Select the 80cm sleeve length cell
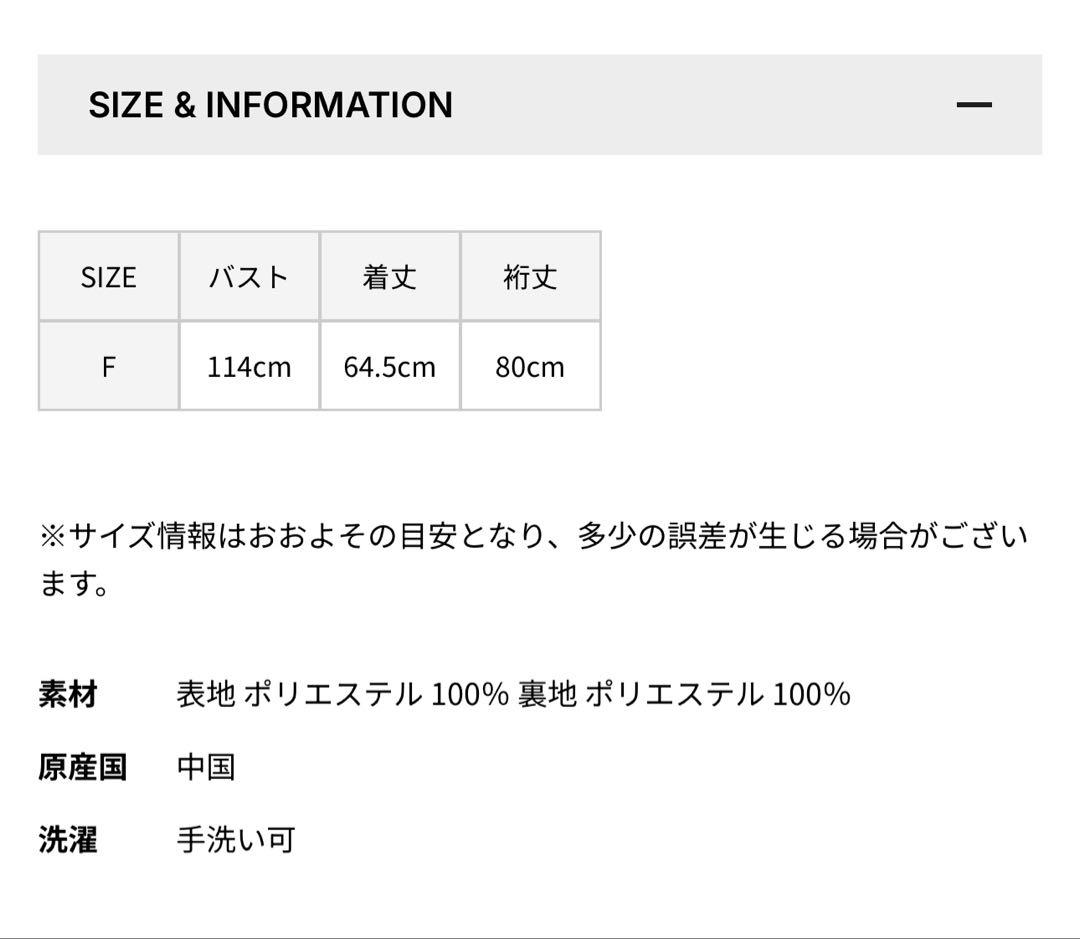Viewport: 1080px width, 939px height. [x=531, y=367]
